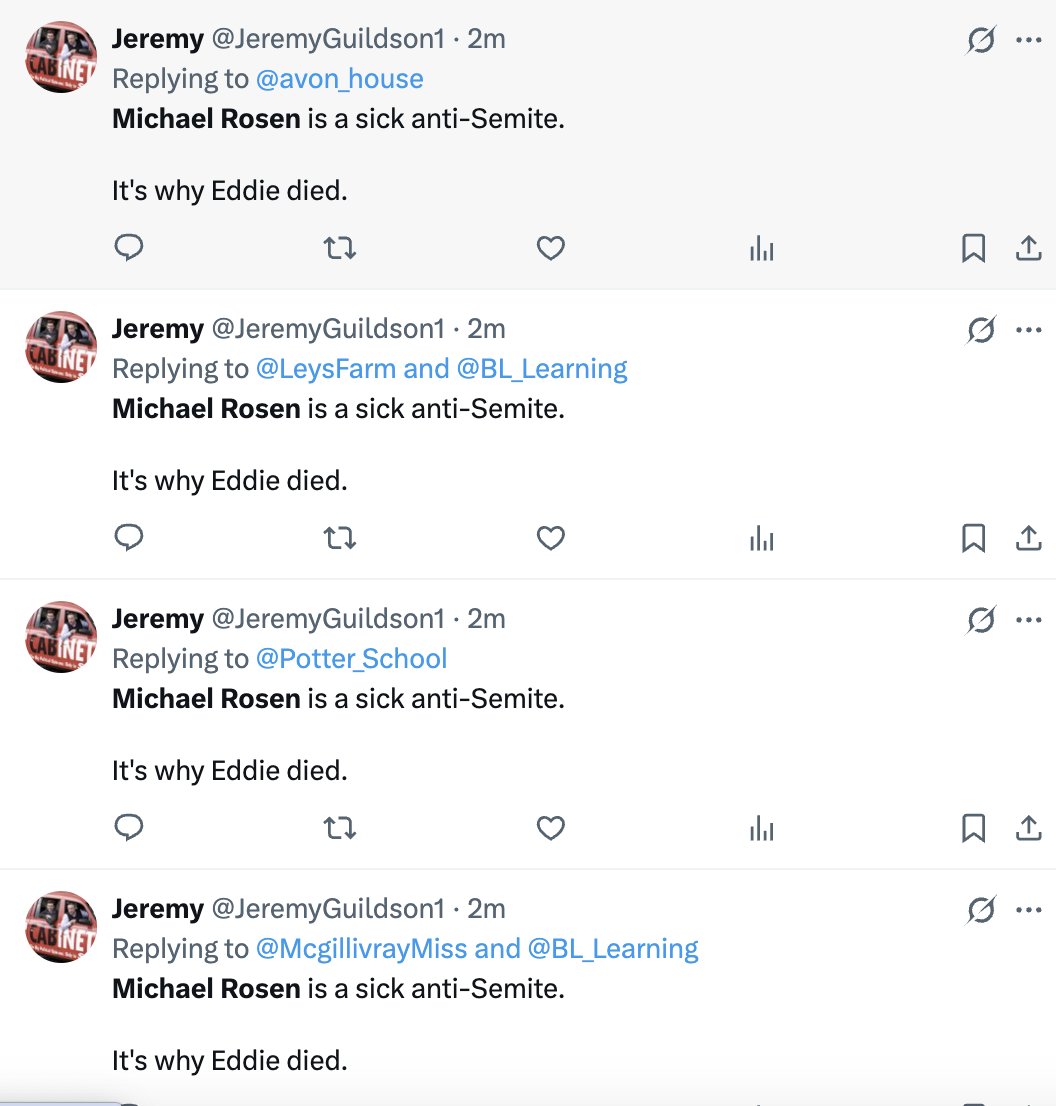Bookmark the tweet replying to @avon_house
Viewport: 1056px width, 1106px height.
(x=973, y=248)
